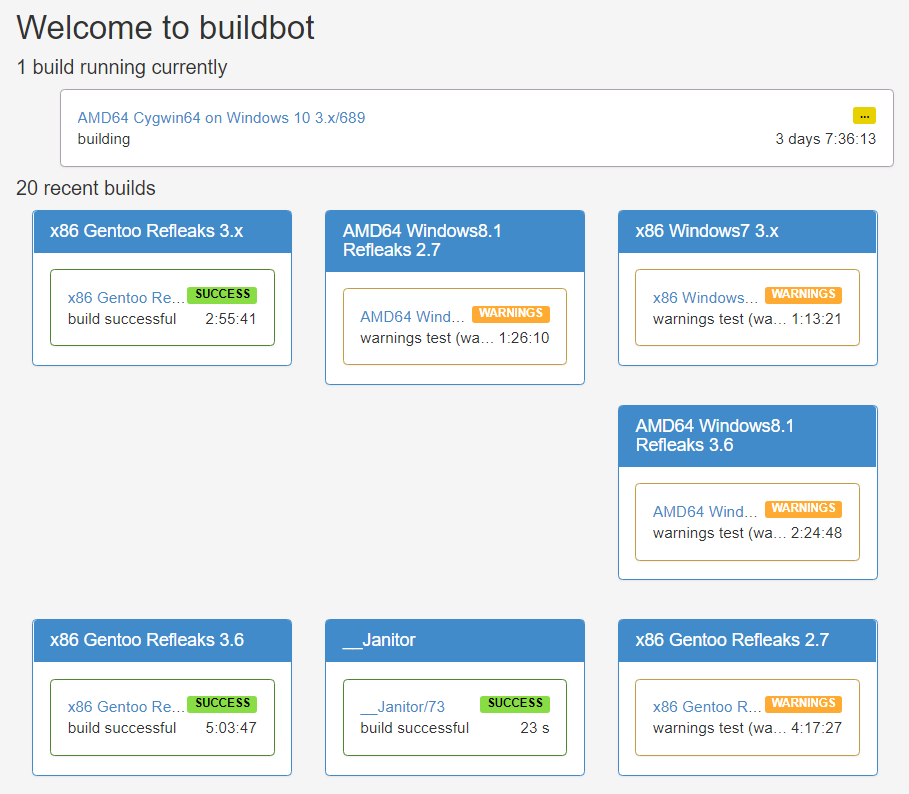Viewport: 909px width, 794px height.
Task: Click 'build successful' text in __Janitor card
Action: (x=414, y=728)
